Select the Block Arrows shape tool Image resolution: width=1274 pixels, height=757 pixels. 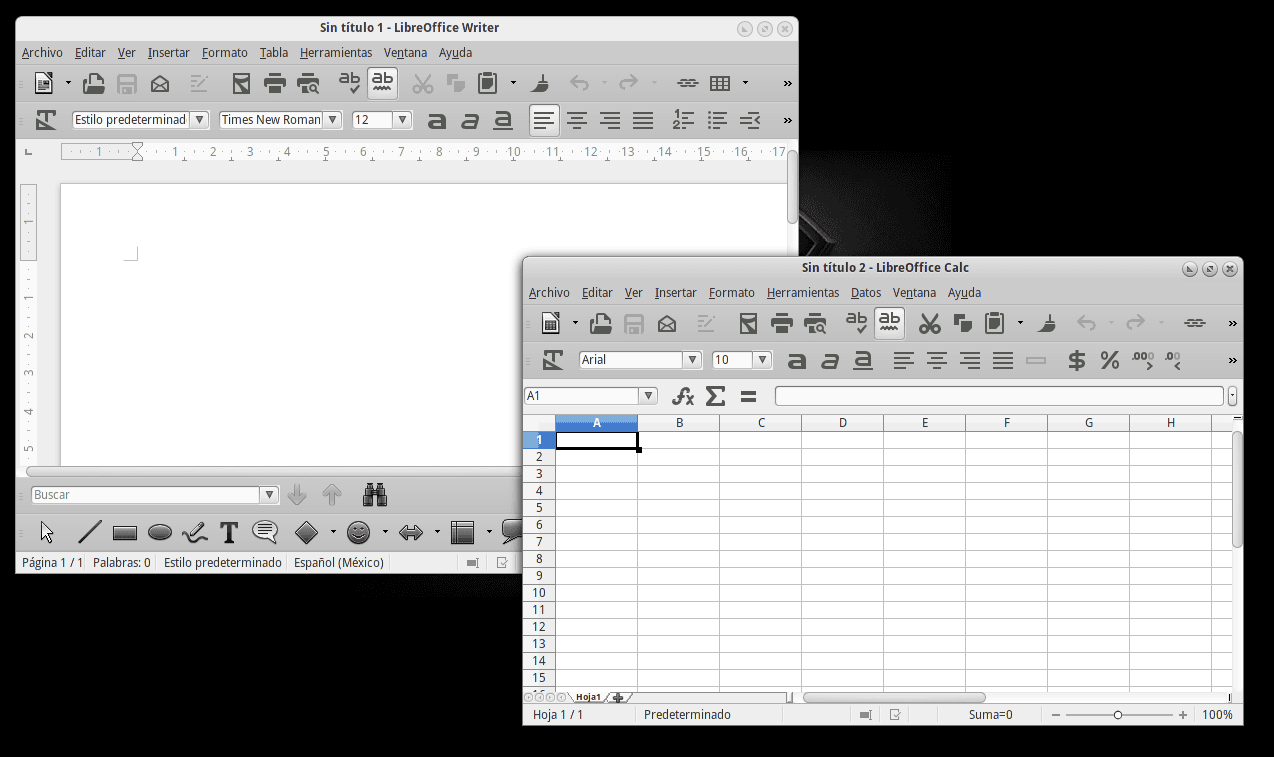tap(411, 532)
